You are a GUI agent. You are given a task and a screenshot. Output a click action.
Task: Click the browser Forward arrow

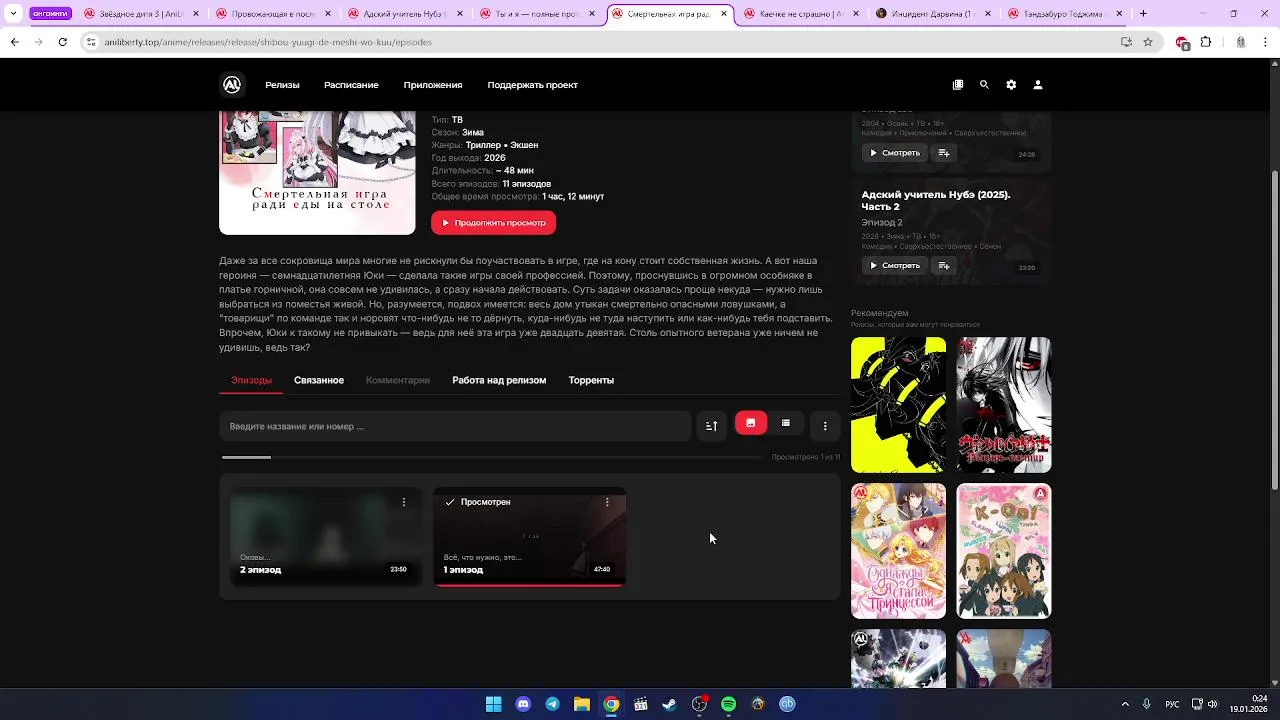pos(38,42)
